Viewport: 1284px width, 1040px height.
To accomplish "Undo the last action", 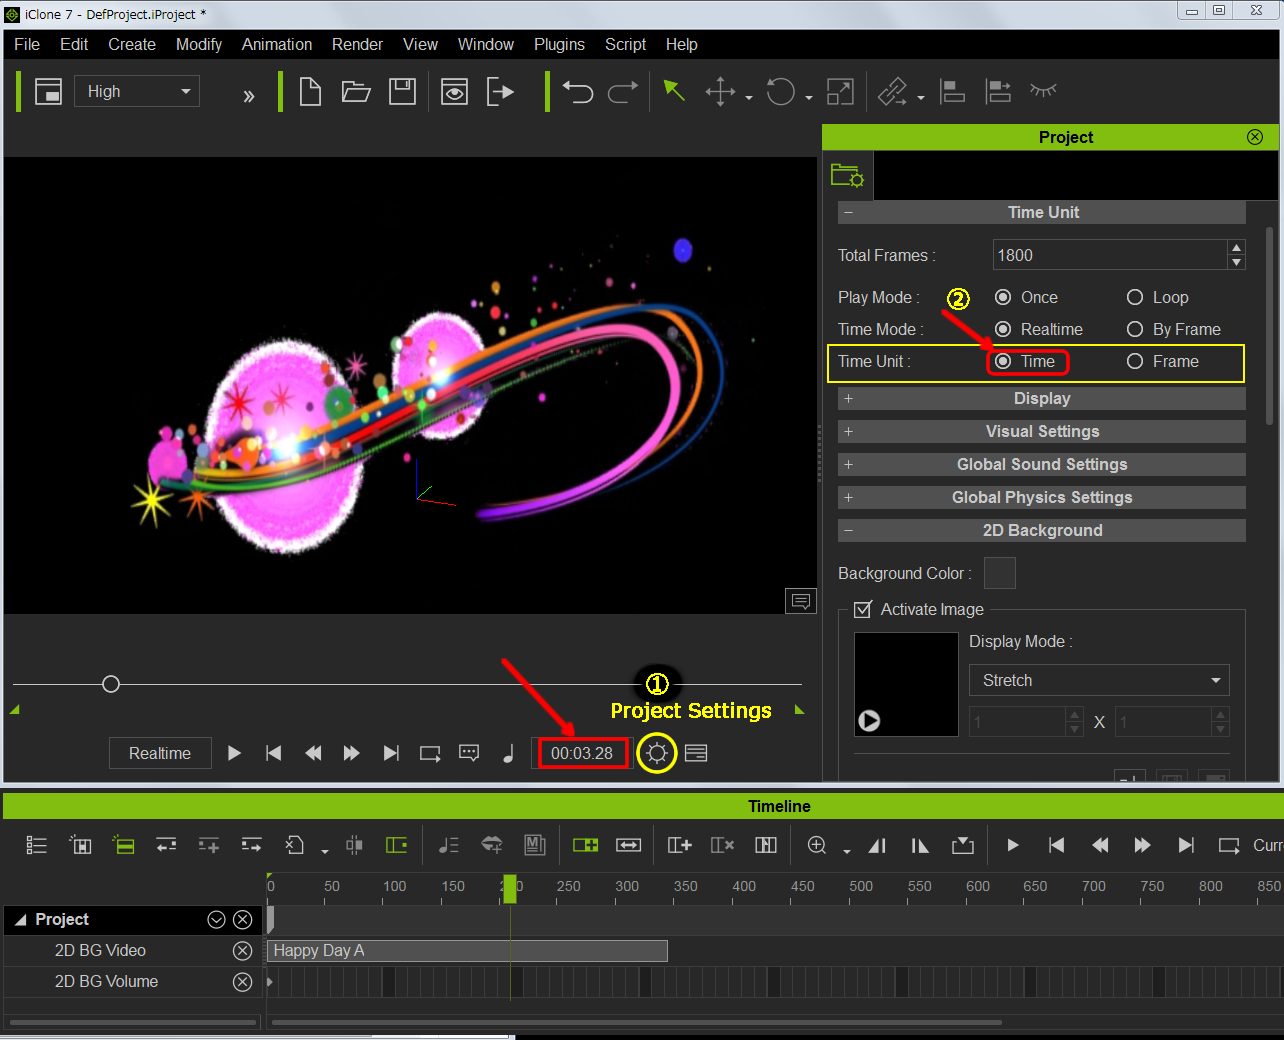I will (x=577, y=92).
